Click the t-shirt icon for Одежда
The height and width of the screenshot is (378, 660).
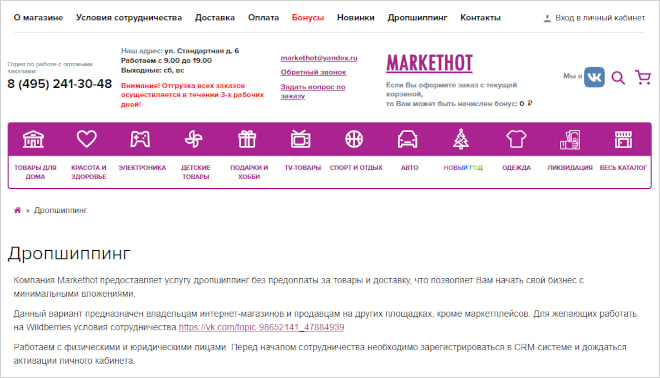pyautogui.click(x=516, y=139)
